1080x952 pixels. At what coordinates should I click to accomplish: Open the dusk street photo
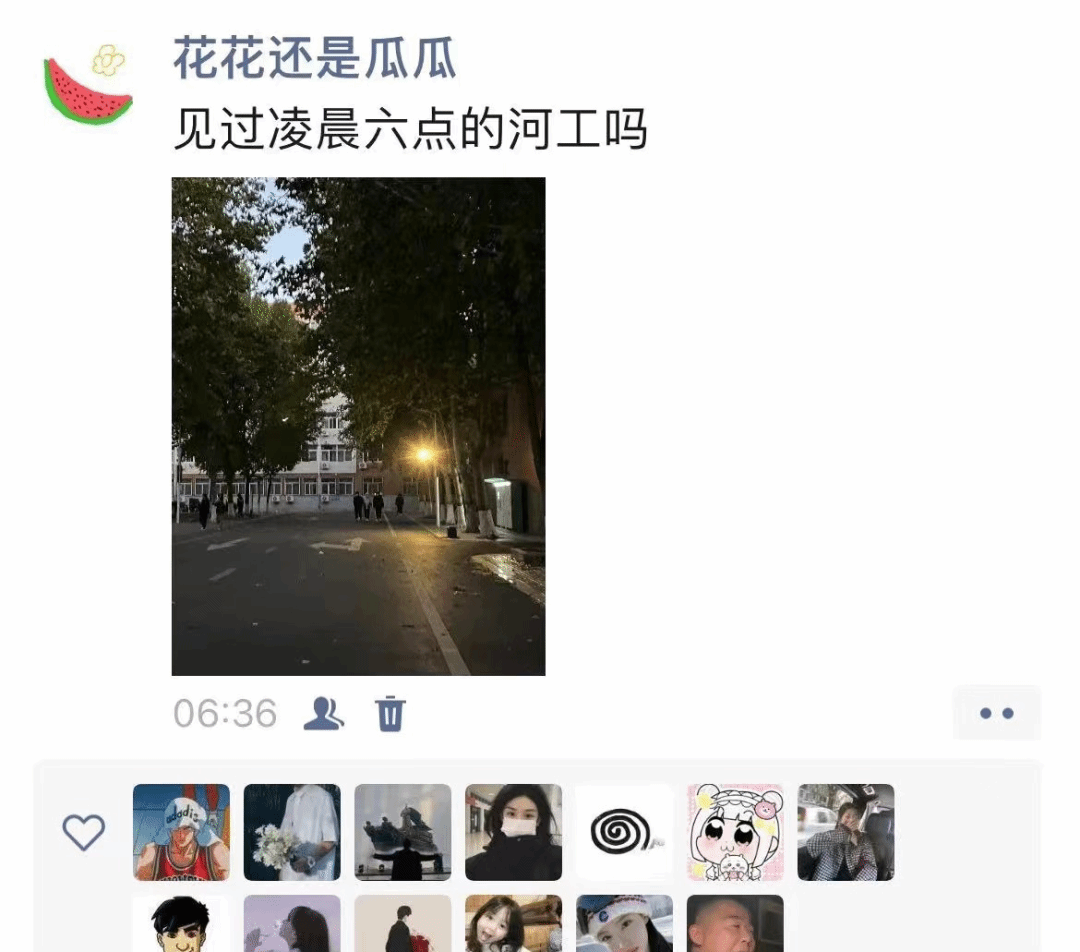coord(358,426)
